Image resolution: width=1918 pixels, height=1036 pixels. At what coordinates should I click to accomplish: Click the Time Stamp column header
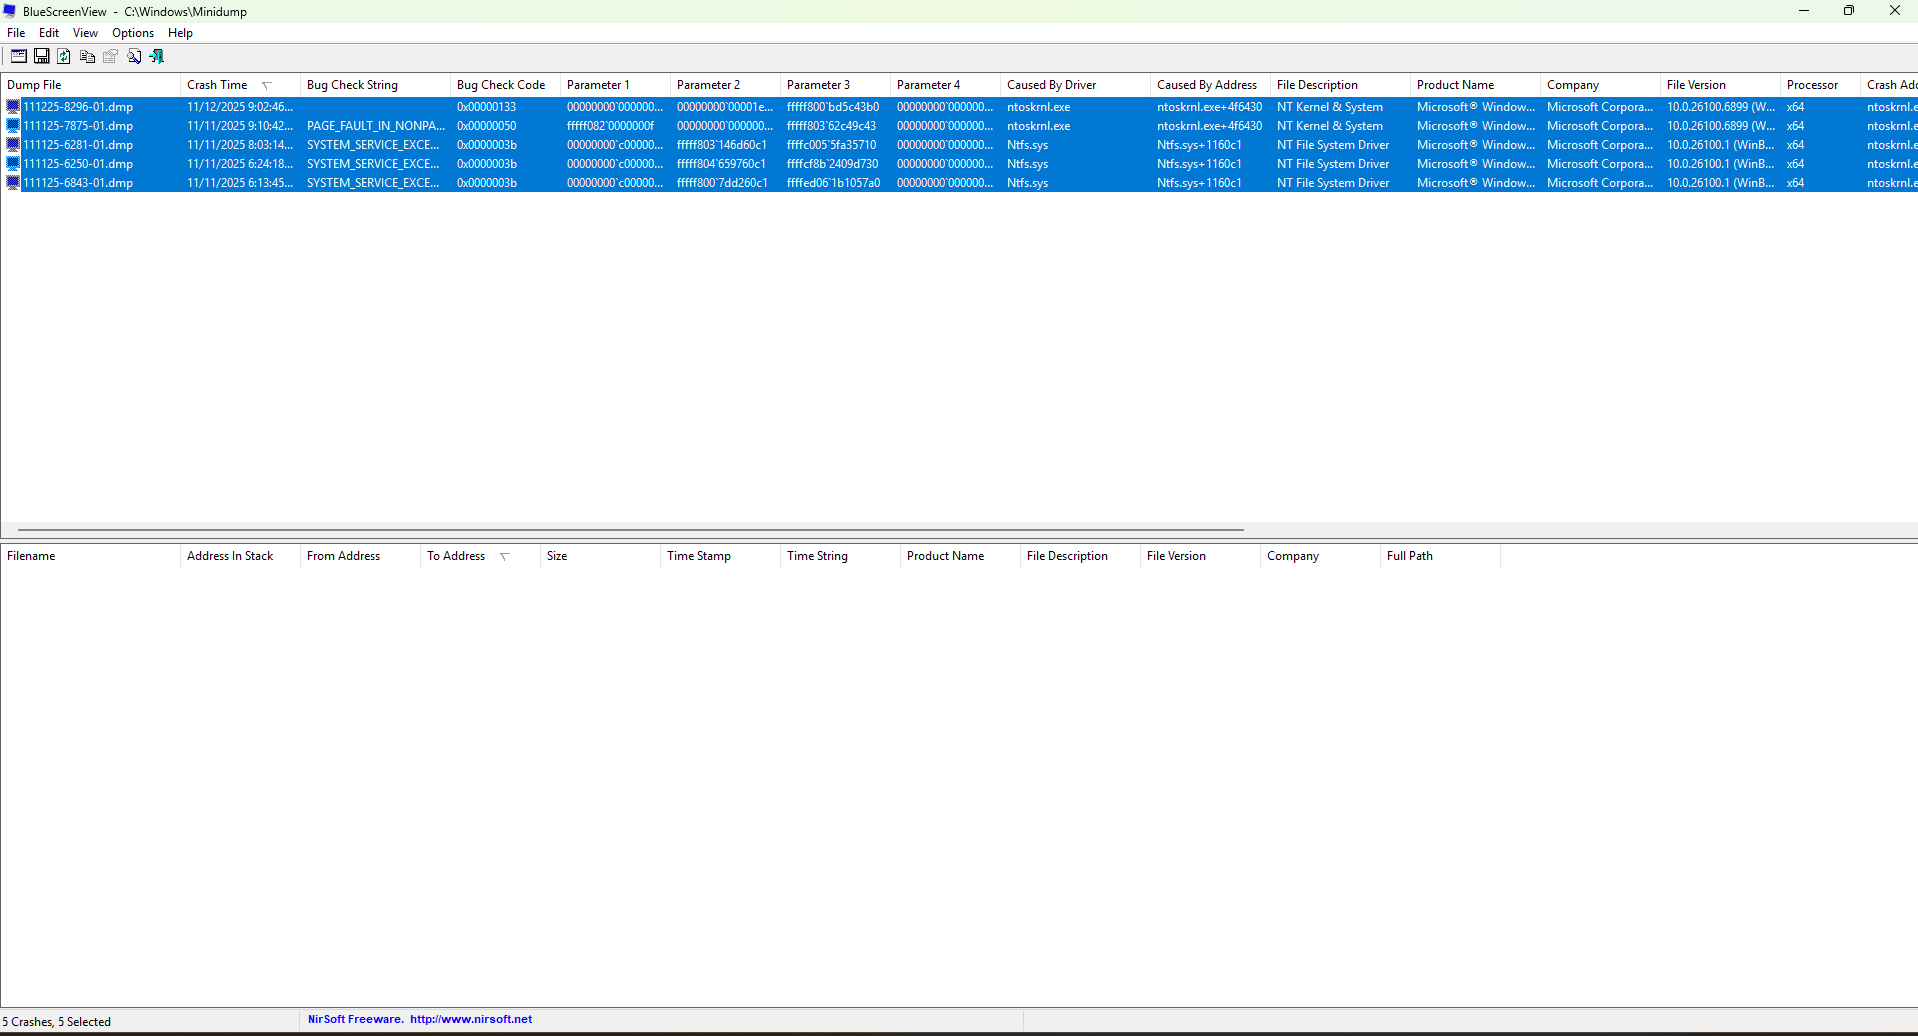coord(720,556)
